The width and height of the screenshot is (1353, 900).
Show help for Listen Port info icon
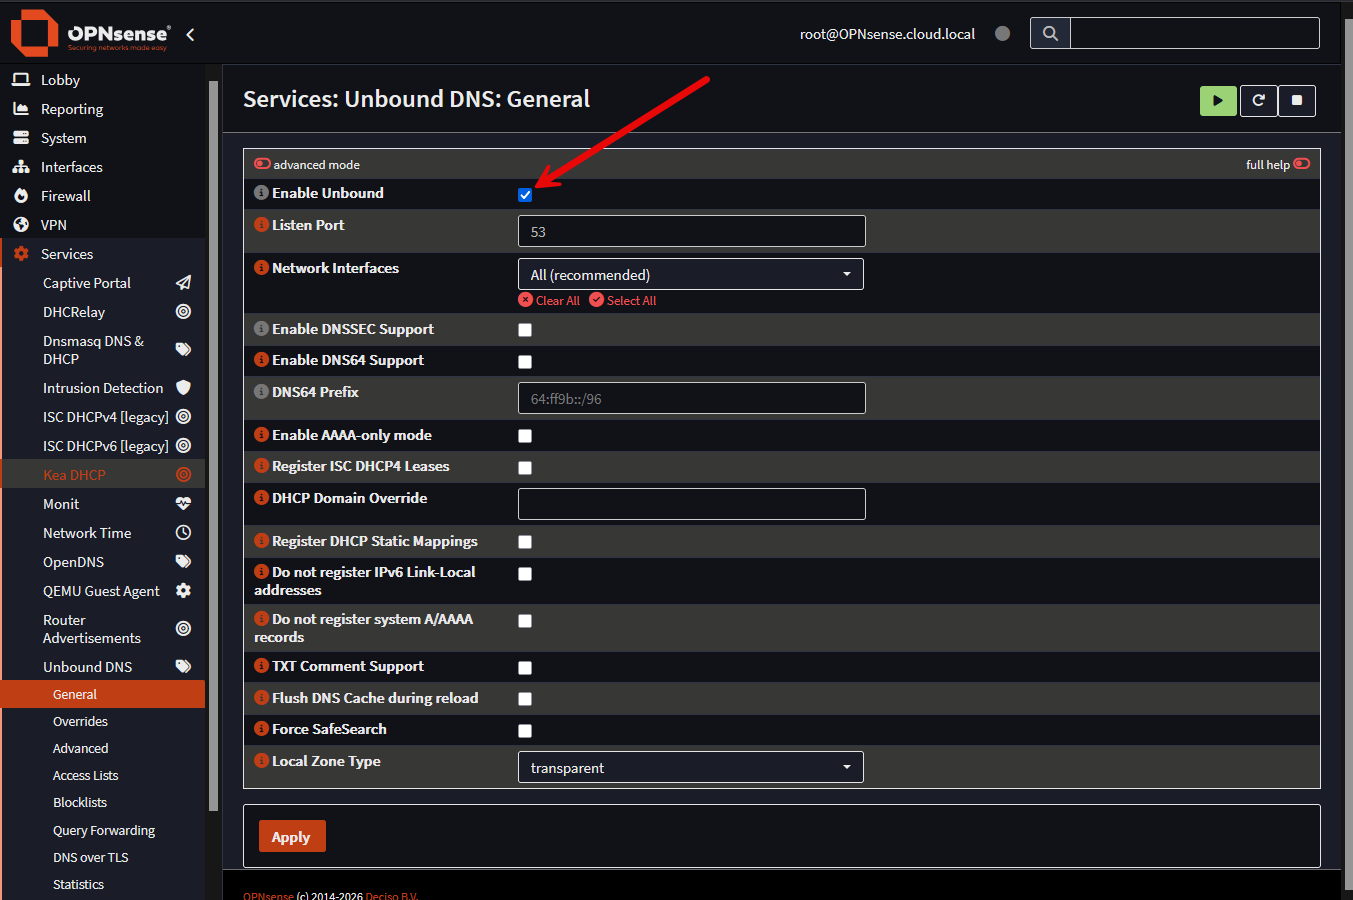(x=261, y=225)
